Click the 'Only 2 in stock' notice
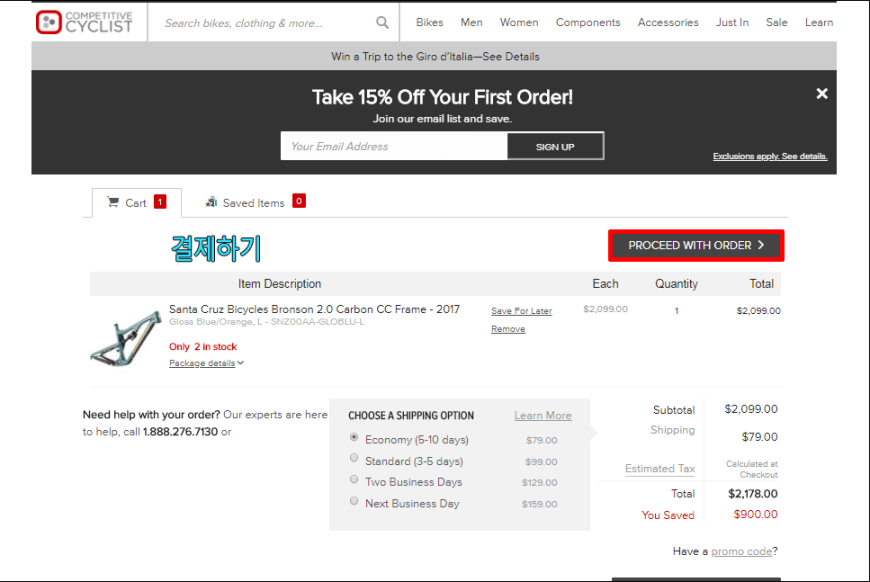Image resolution: width=870 pixels, height=582 pixels. [203, 347]
